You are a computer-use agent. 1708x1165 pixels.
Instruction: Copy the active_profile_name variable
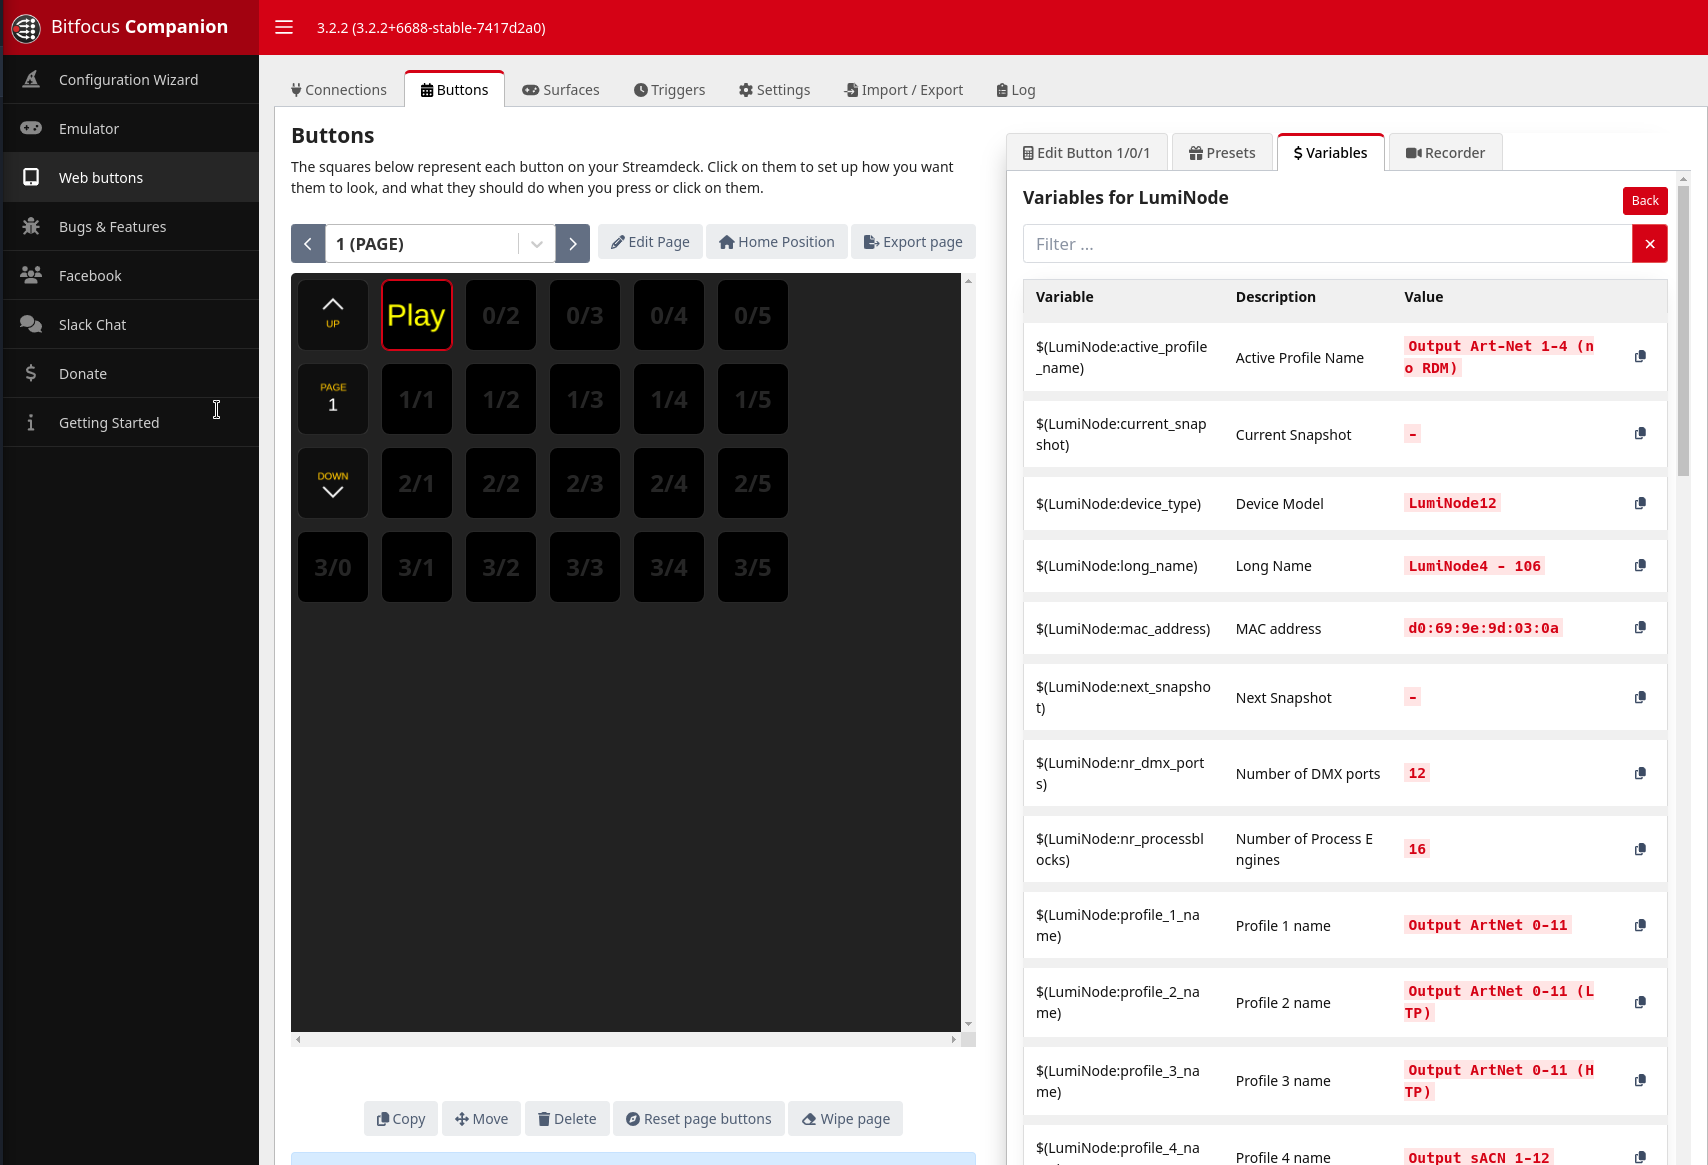coord(1640,357)
